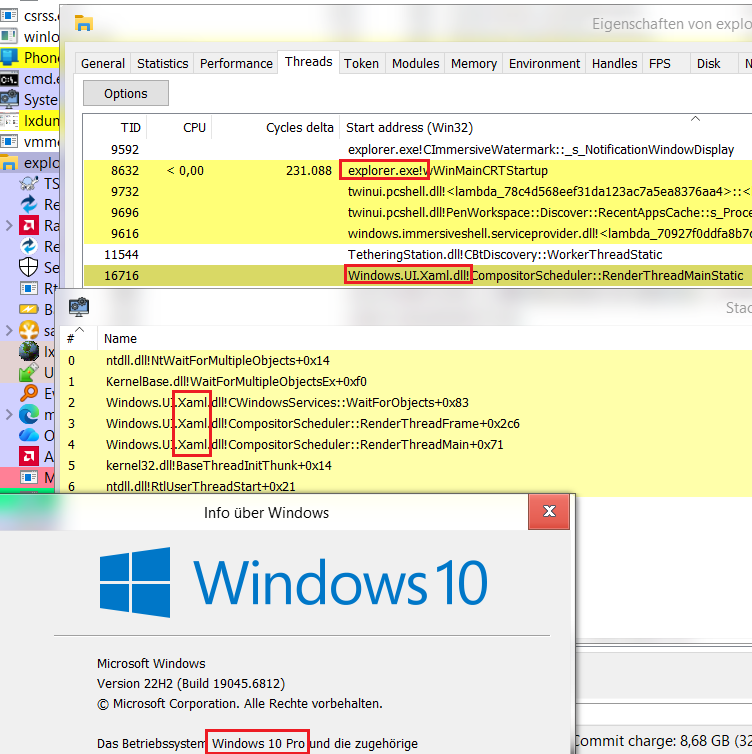This screenshot has height=754, width=752.
Task: Select stack frame RtlUserThreadStart+0x21
Action: [x=406, y=486]
